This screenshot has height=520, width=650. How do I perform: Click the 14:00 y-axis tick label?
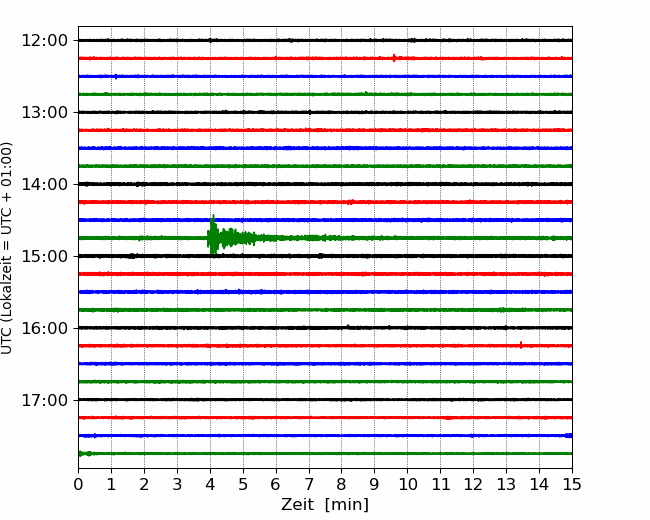pyautogui.click(x=45, y=185)
